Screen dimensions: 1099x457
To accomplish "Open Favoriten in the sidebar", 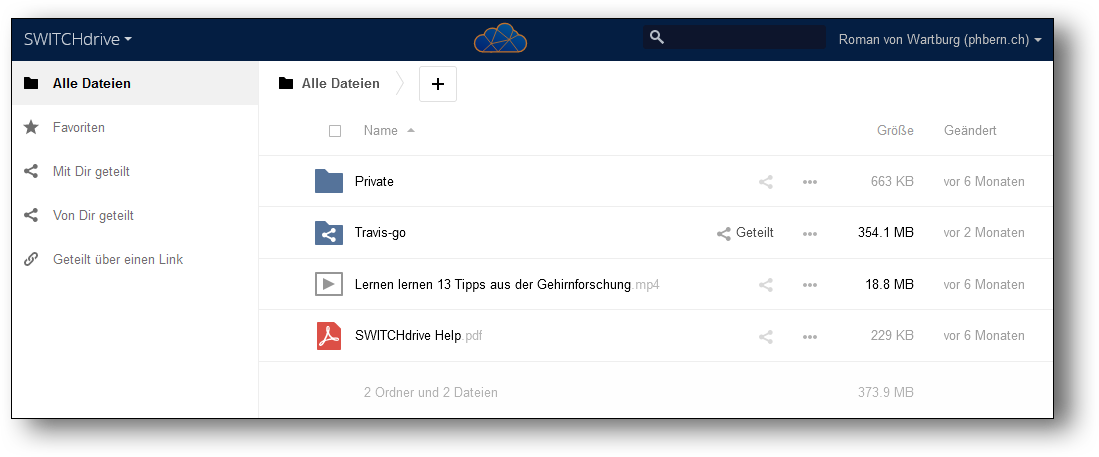I will tap(79, 128).
